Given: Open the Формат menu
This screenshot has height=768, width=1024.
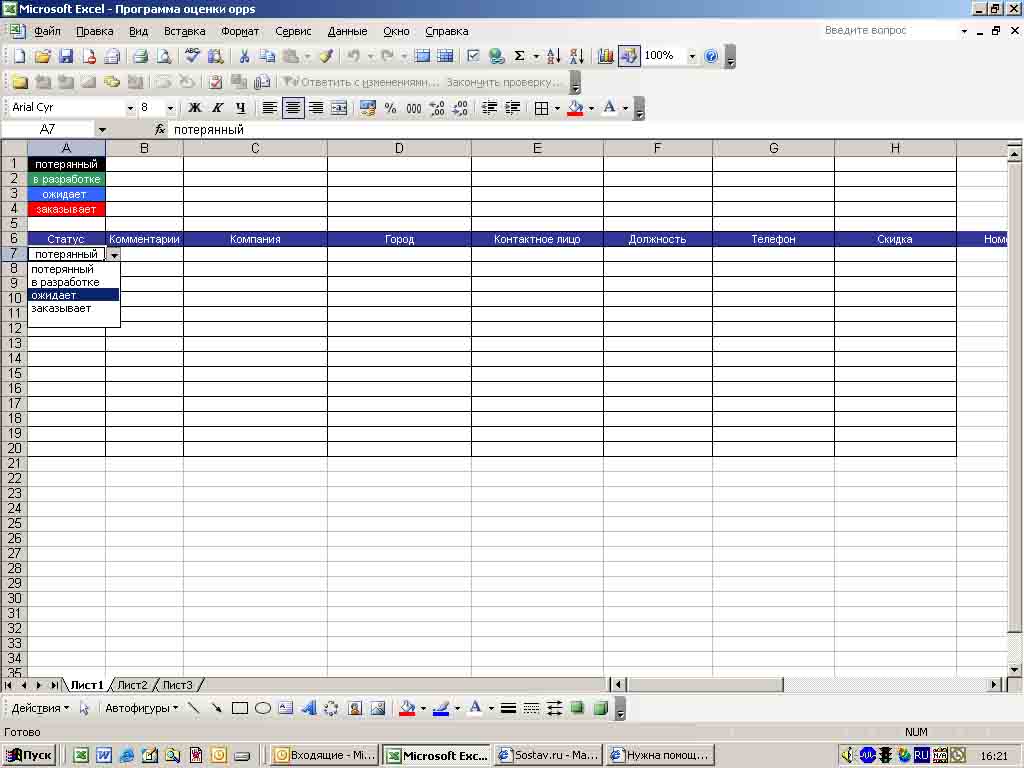Looking at the screenshot, I should (240, 31).
